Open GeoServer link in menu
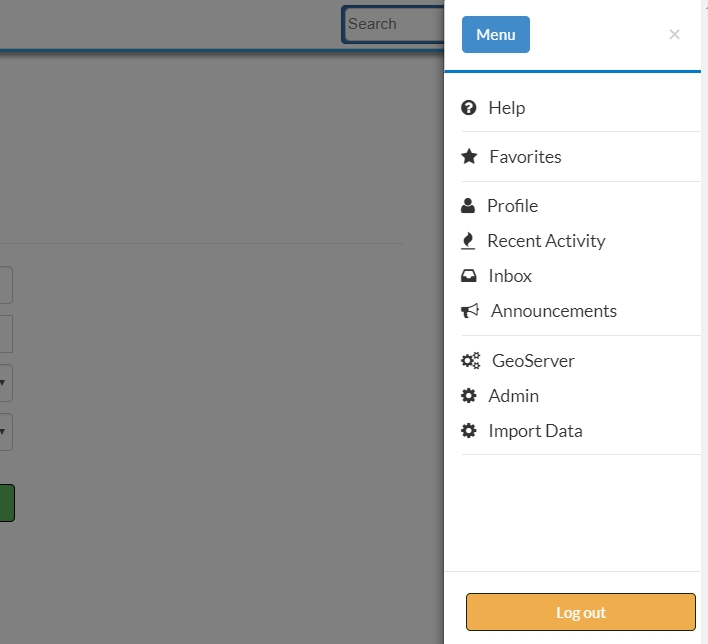Image resolution: width=708 pixels, height=644 pixels. click(x=533, y=361)
